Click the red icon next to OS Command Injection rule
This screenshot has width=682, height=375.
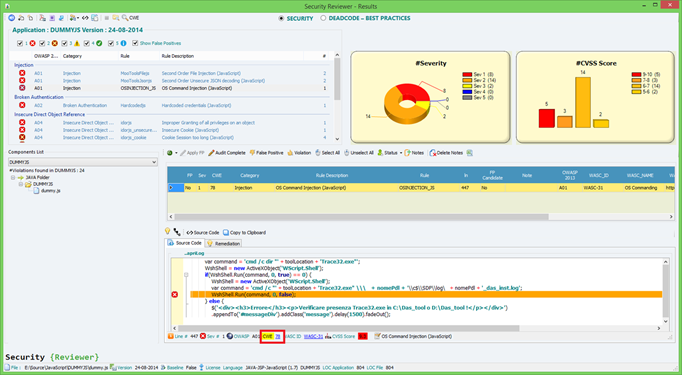pyautogui.click(x=22, y=88)
